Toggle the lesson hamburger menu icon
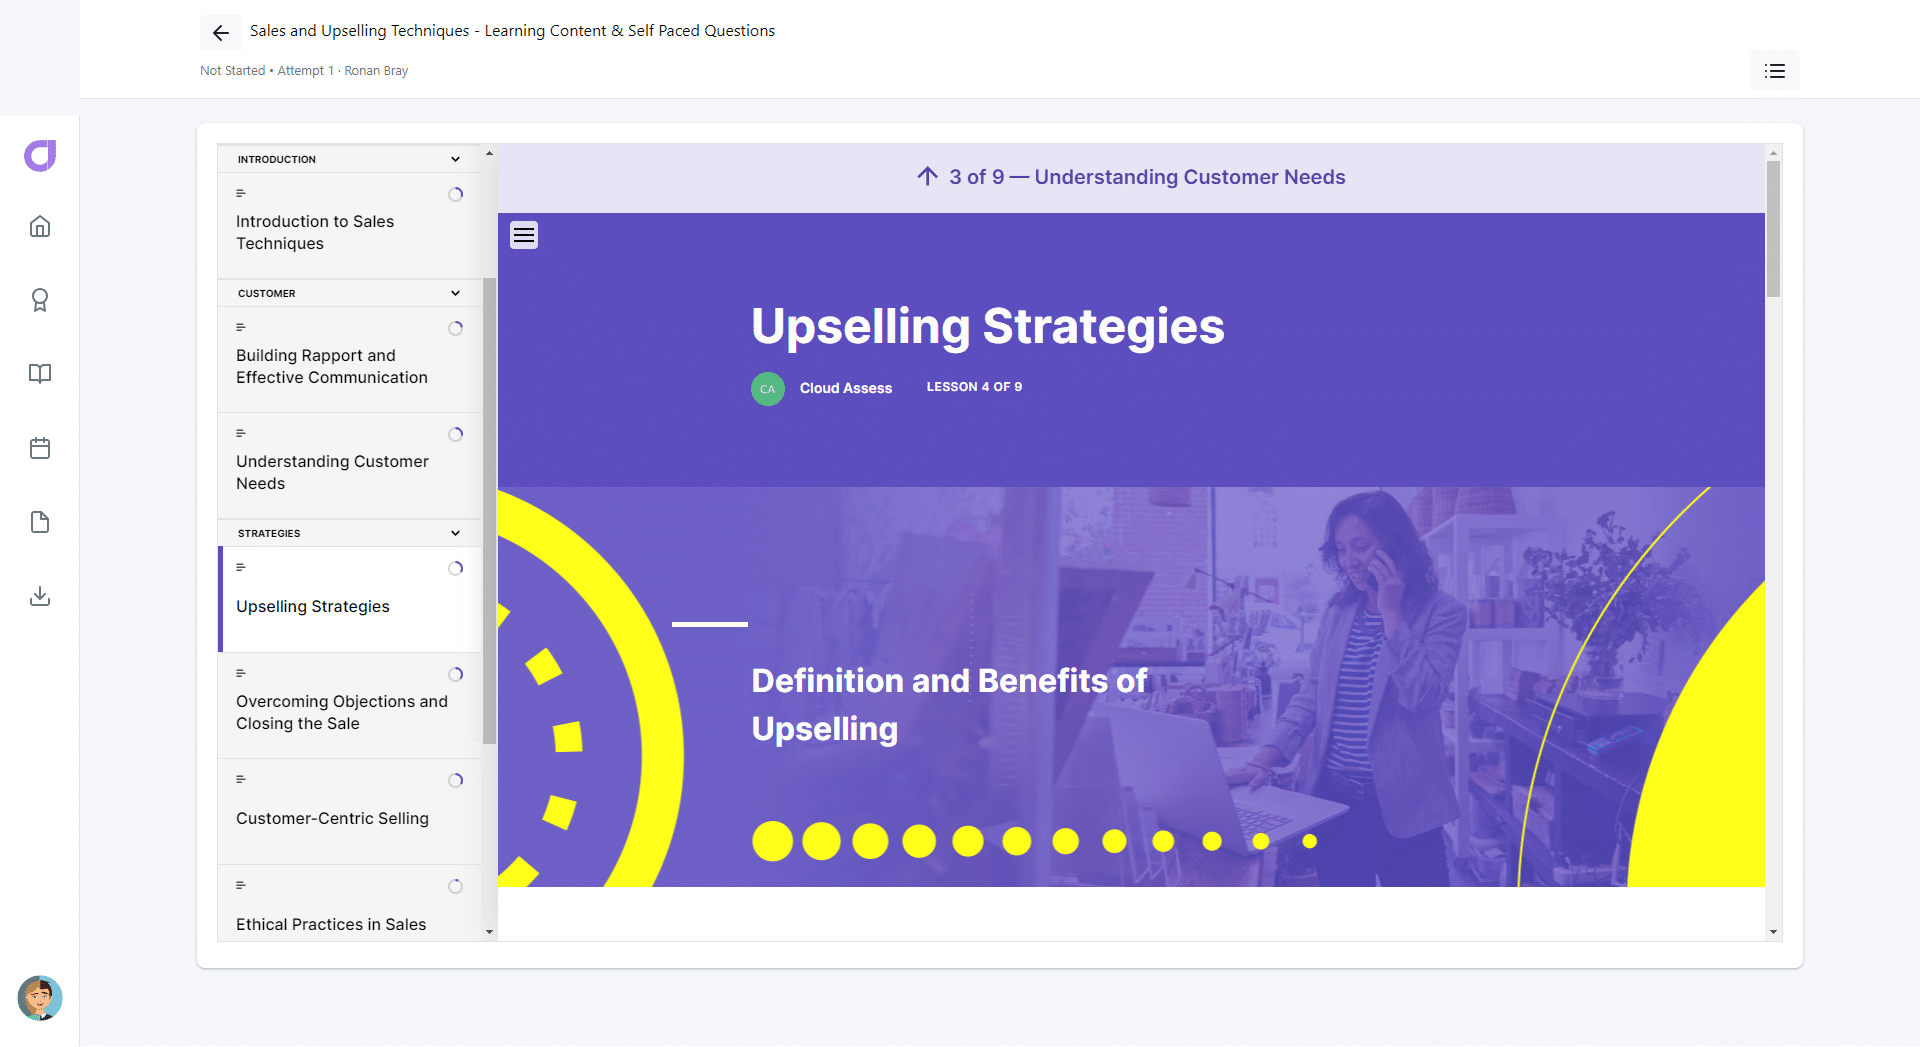 (x=524, y=235)
